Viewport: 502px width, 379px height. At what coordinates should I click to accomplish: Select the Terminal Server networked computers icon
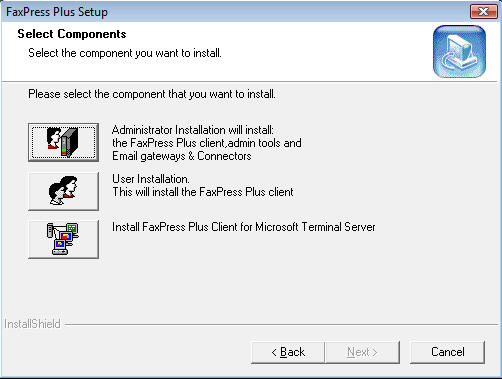[x=63, y=239]
